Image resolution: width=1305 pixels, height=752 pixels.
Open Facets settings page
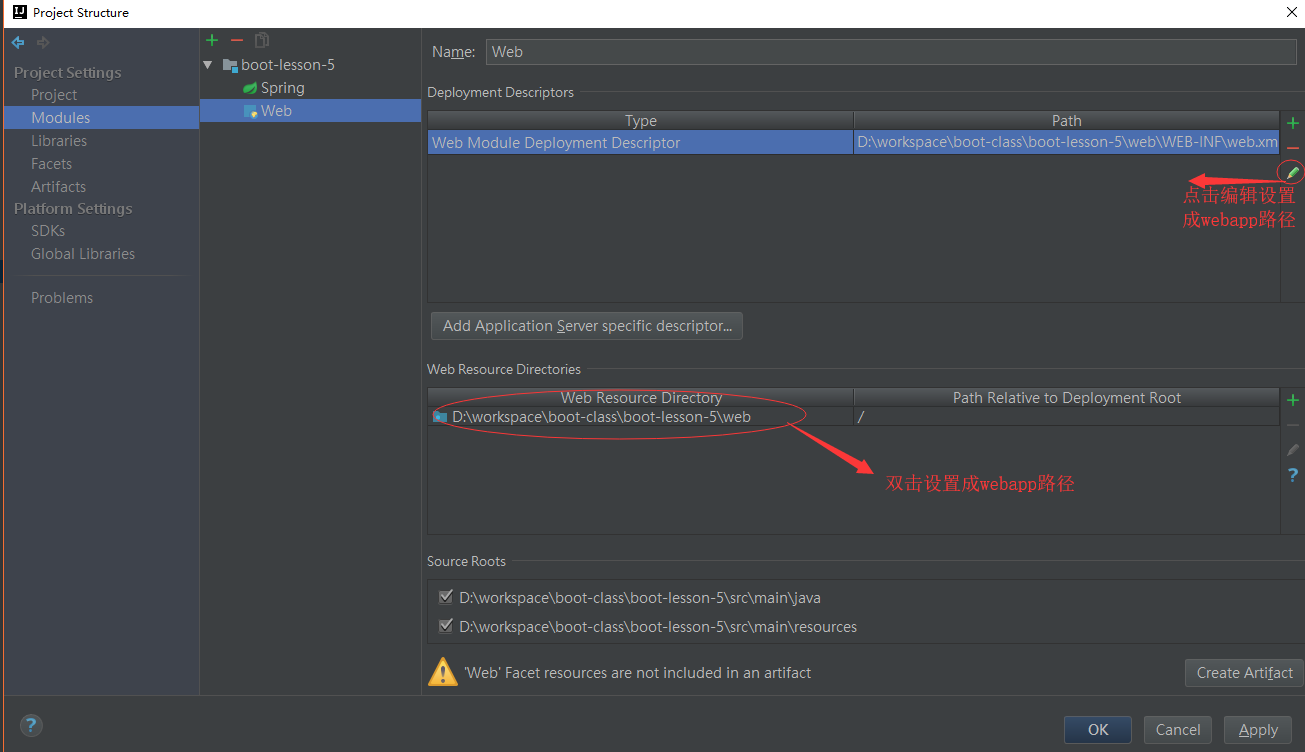click(x=51, y=164)
